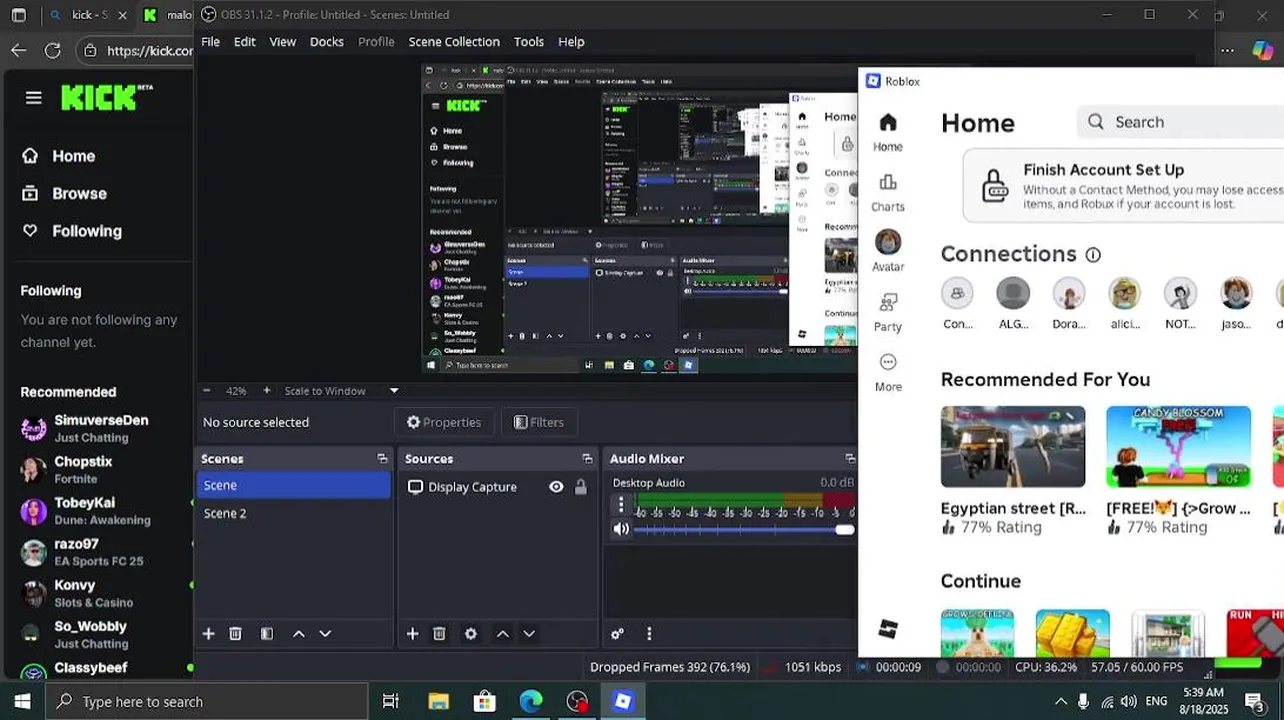Open Roblox Charts sidebar icon

coord(888,192)
